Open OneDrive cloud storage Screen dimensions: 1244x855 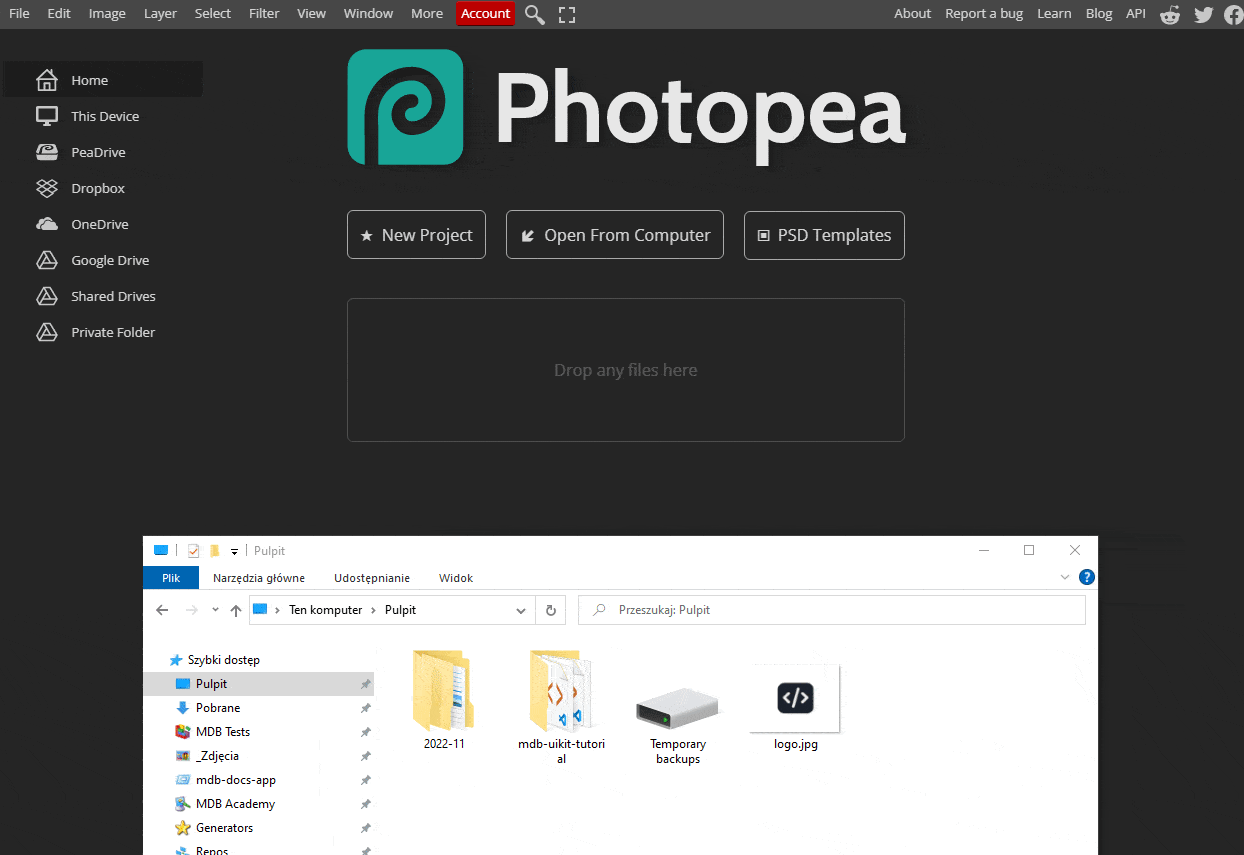[99, 224]
